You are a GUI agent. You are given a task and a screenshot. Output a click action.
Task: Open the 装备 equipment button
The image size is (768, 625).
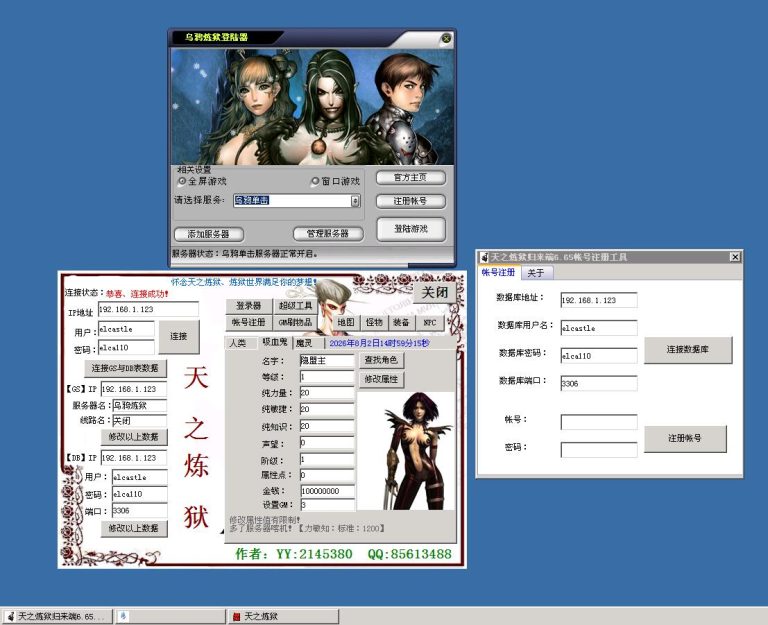point(402,322)
